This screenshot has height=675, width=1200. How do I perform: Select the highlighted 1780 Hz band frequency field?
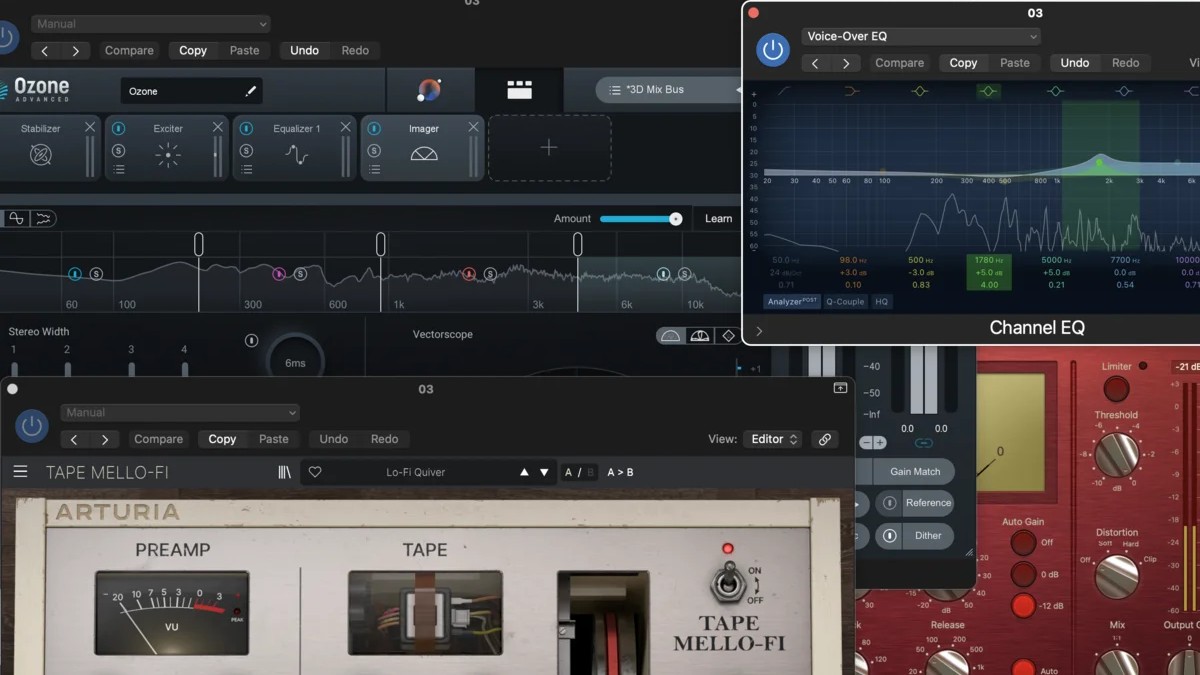click(987, 260)
